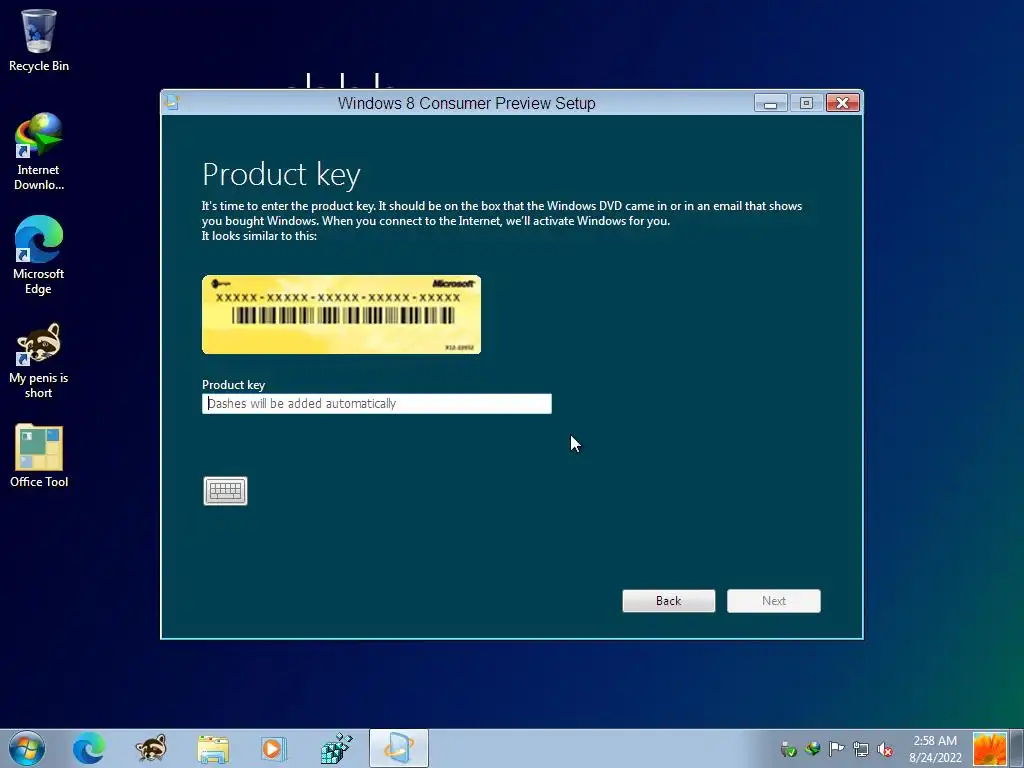Close the Windows 8 Consumer Preview Setup
This screenshot has width=1024, height=768.
pyautogui.click(x=842, y=103)
